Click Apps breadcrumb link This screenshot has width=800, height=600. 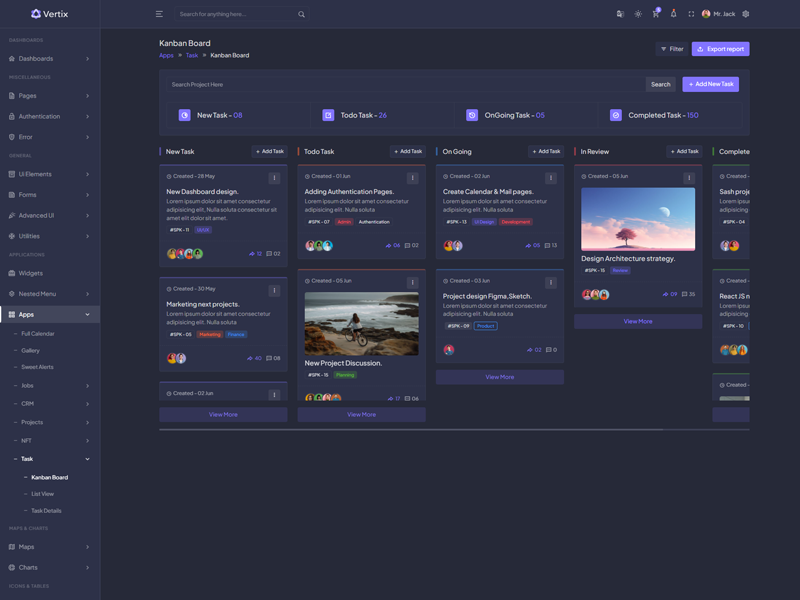(166, 56)
